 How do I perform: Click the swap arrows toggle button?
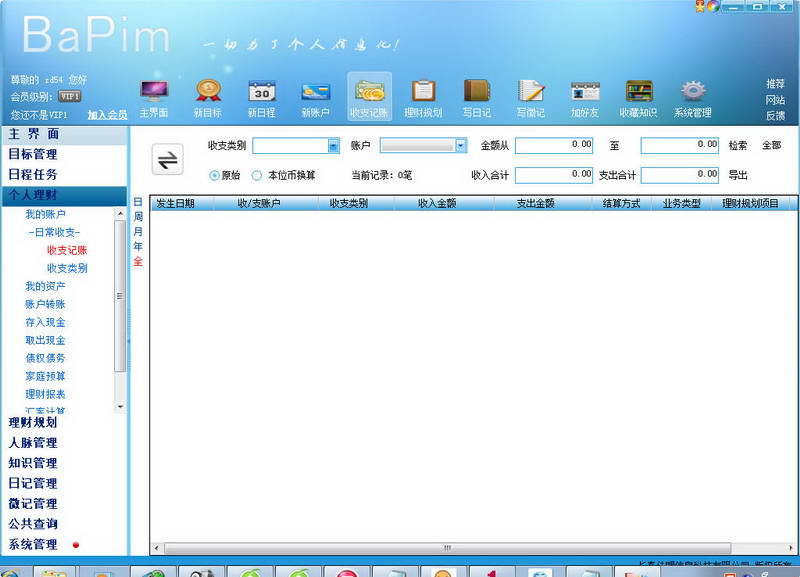pyautogui.click(x=167, y=160)
